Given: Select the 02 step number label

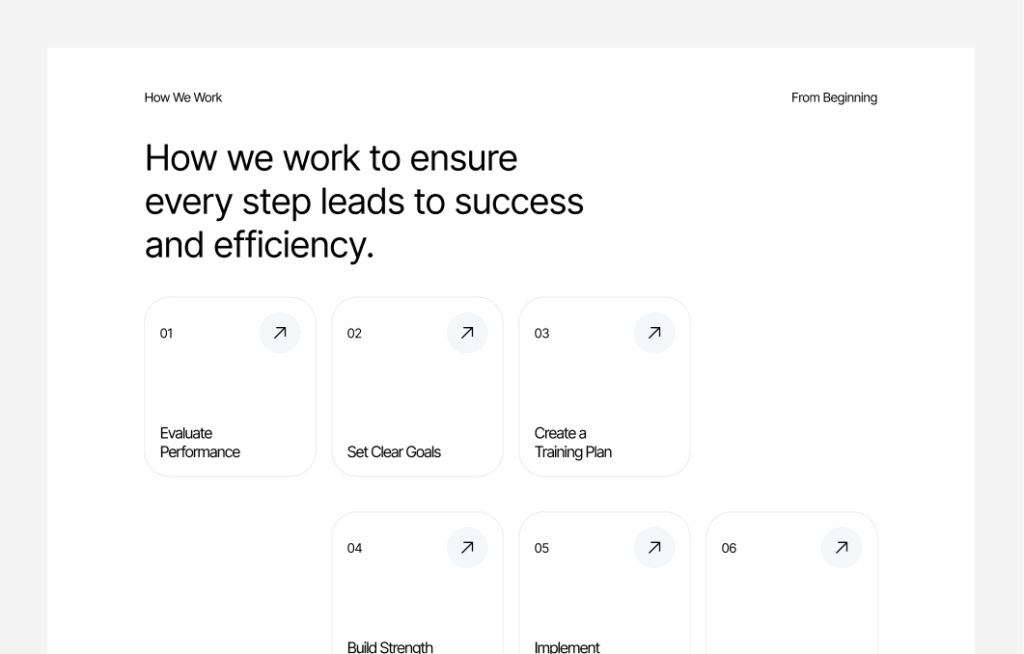Looking at the screenshot, I should coord(354,334).
